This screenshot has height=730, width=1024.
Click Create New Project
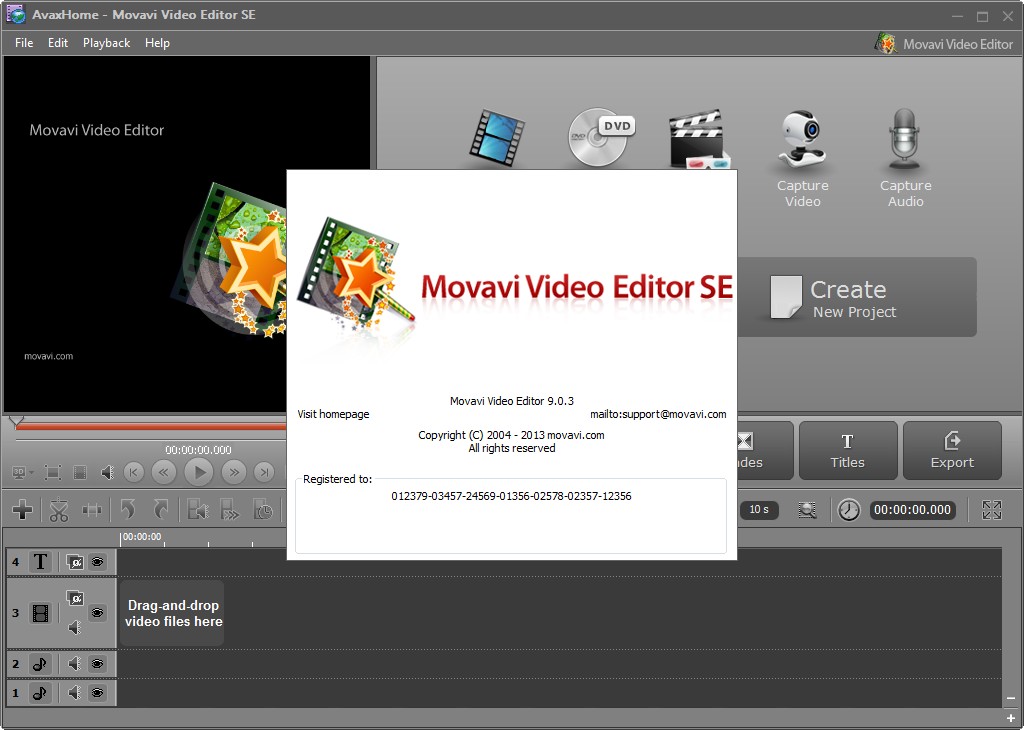[x=857, y=297]
